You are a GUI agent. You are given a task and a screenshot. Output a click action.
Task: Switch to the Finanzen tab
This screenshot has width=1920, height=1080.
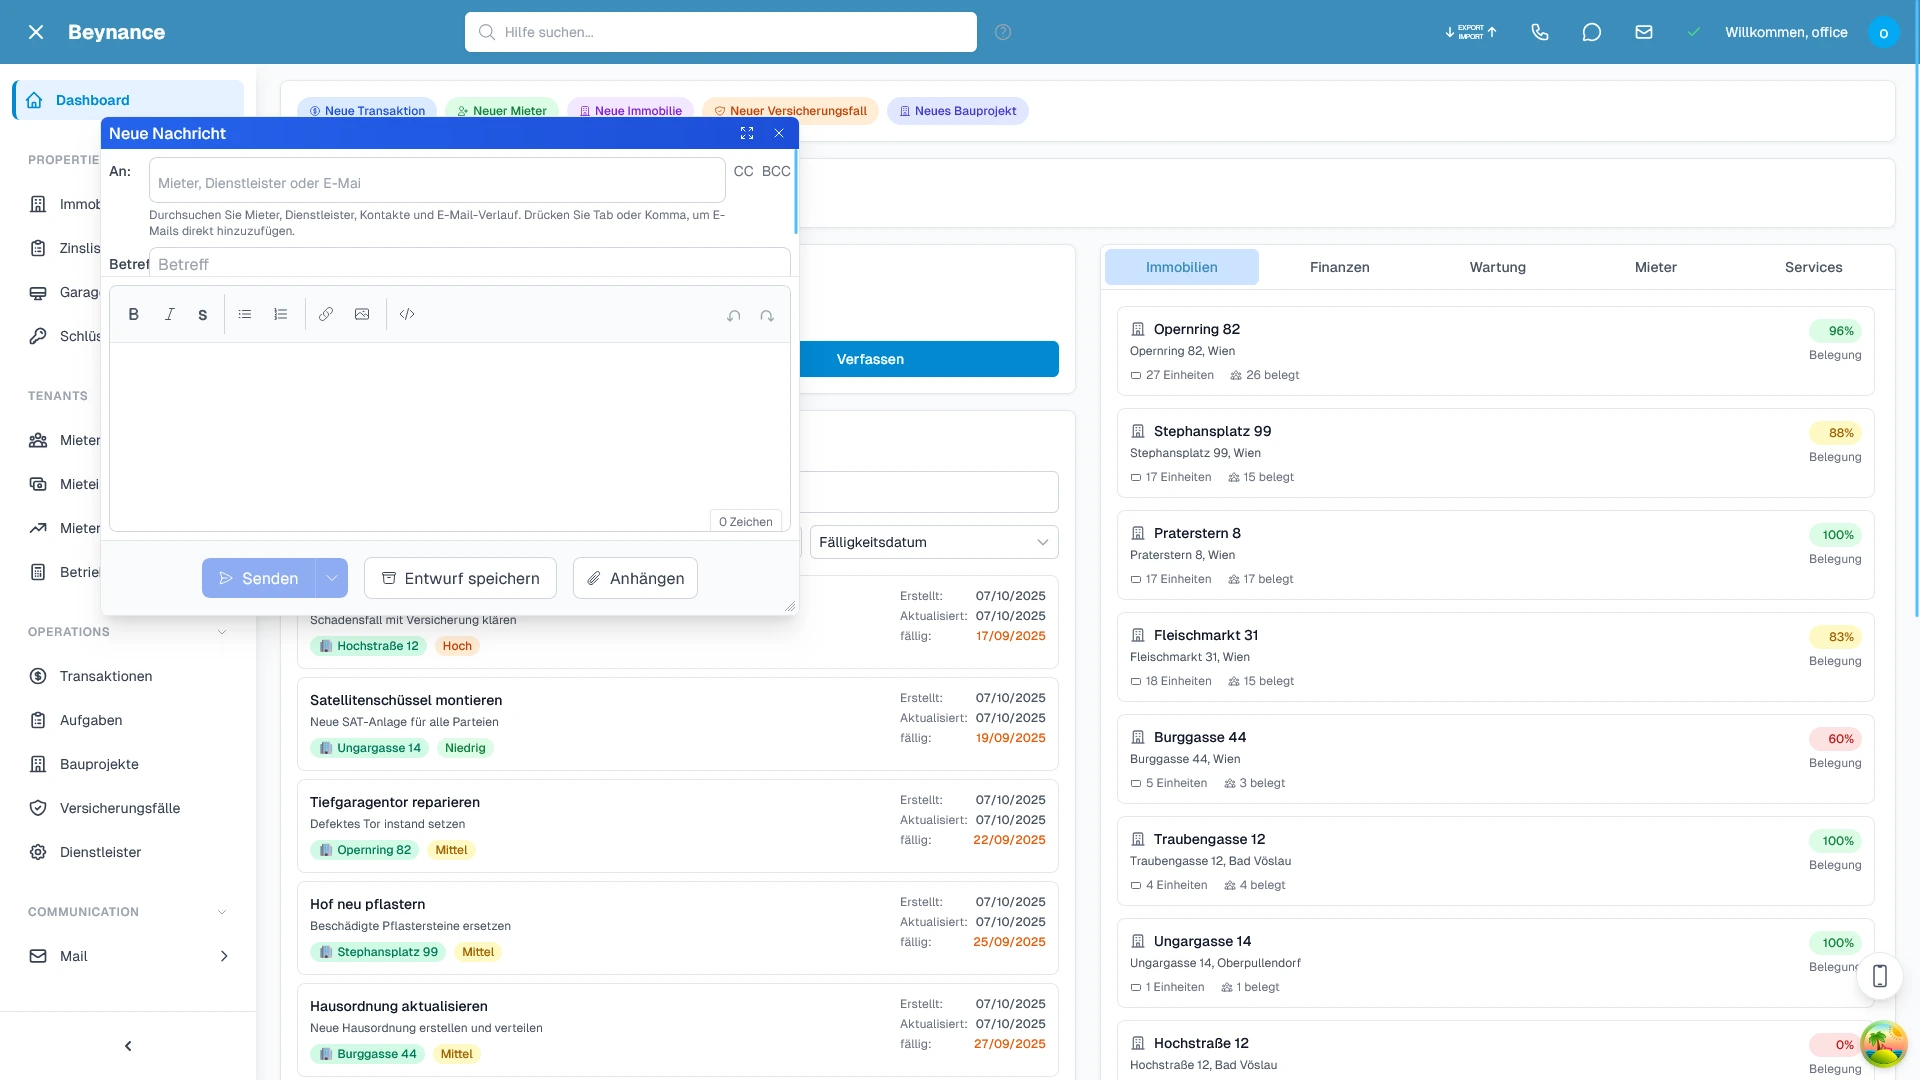coord(1339,267)
